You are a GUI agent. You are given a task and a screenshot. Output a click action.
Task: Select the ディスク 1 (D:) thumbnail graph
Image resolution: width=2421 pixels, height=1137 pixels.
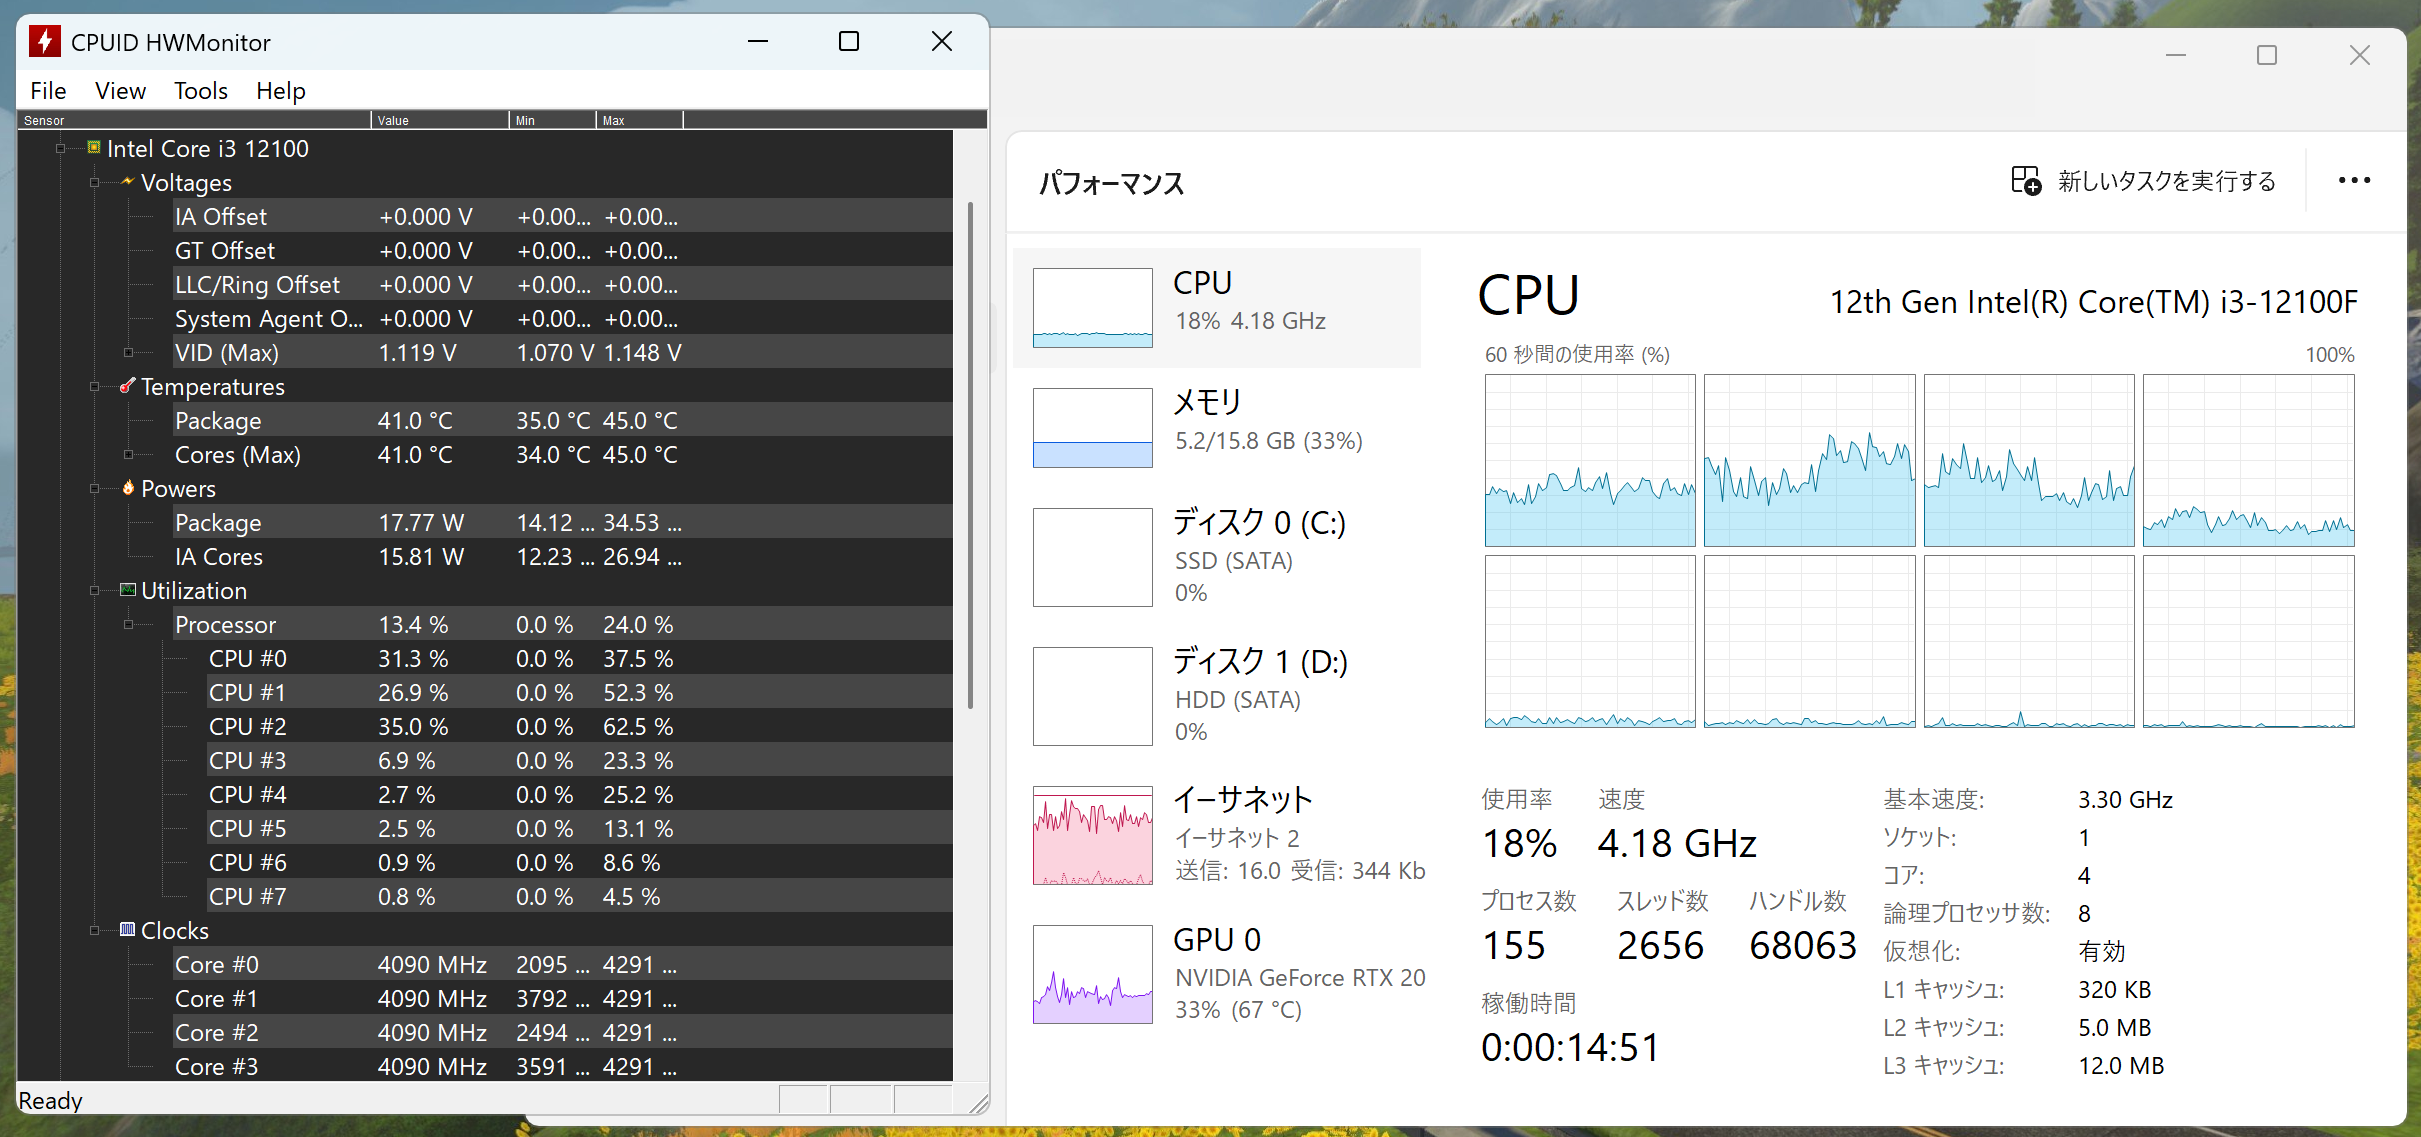[x=1092, y=696]
